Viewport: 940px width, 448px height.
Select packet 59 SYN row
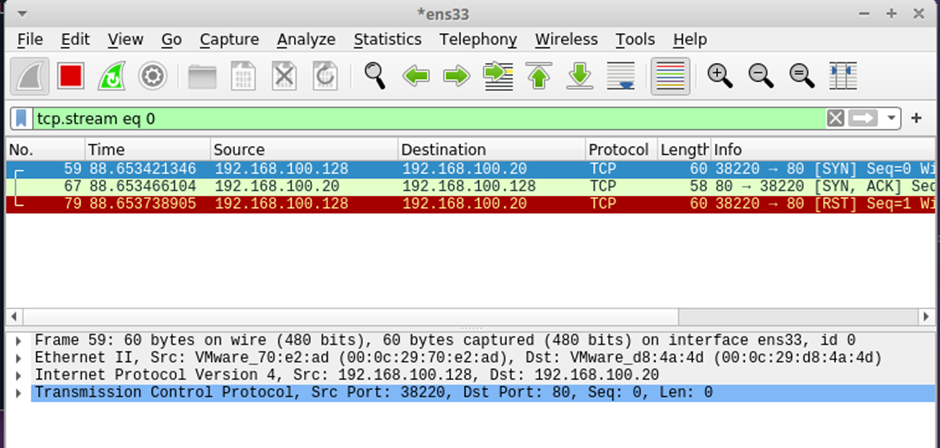click(471, 169)
